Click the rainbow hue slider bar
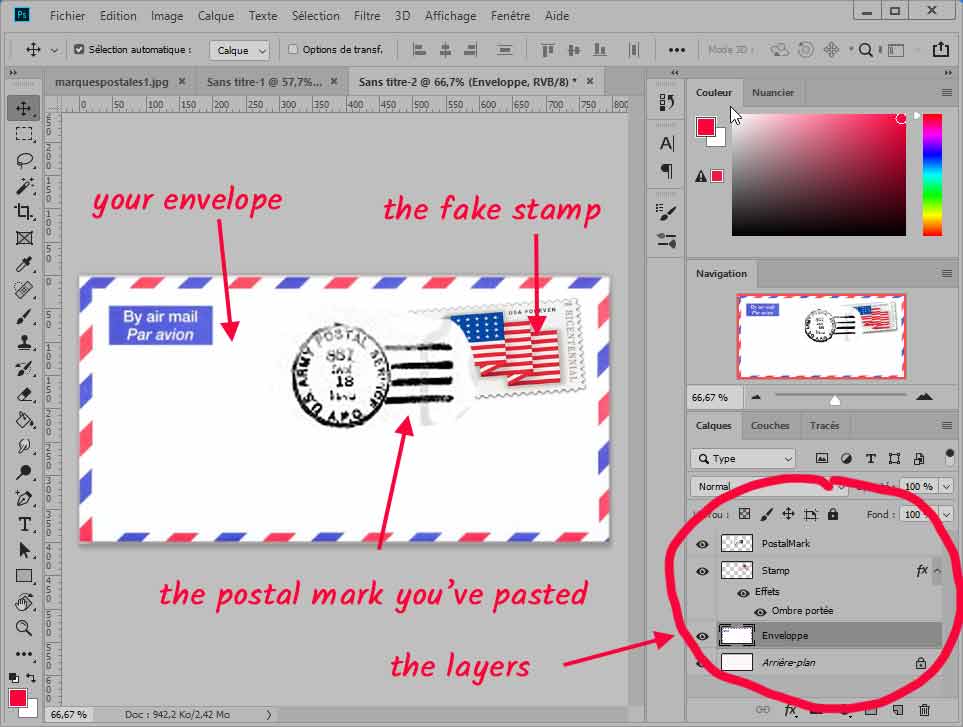 point(932,174)
